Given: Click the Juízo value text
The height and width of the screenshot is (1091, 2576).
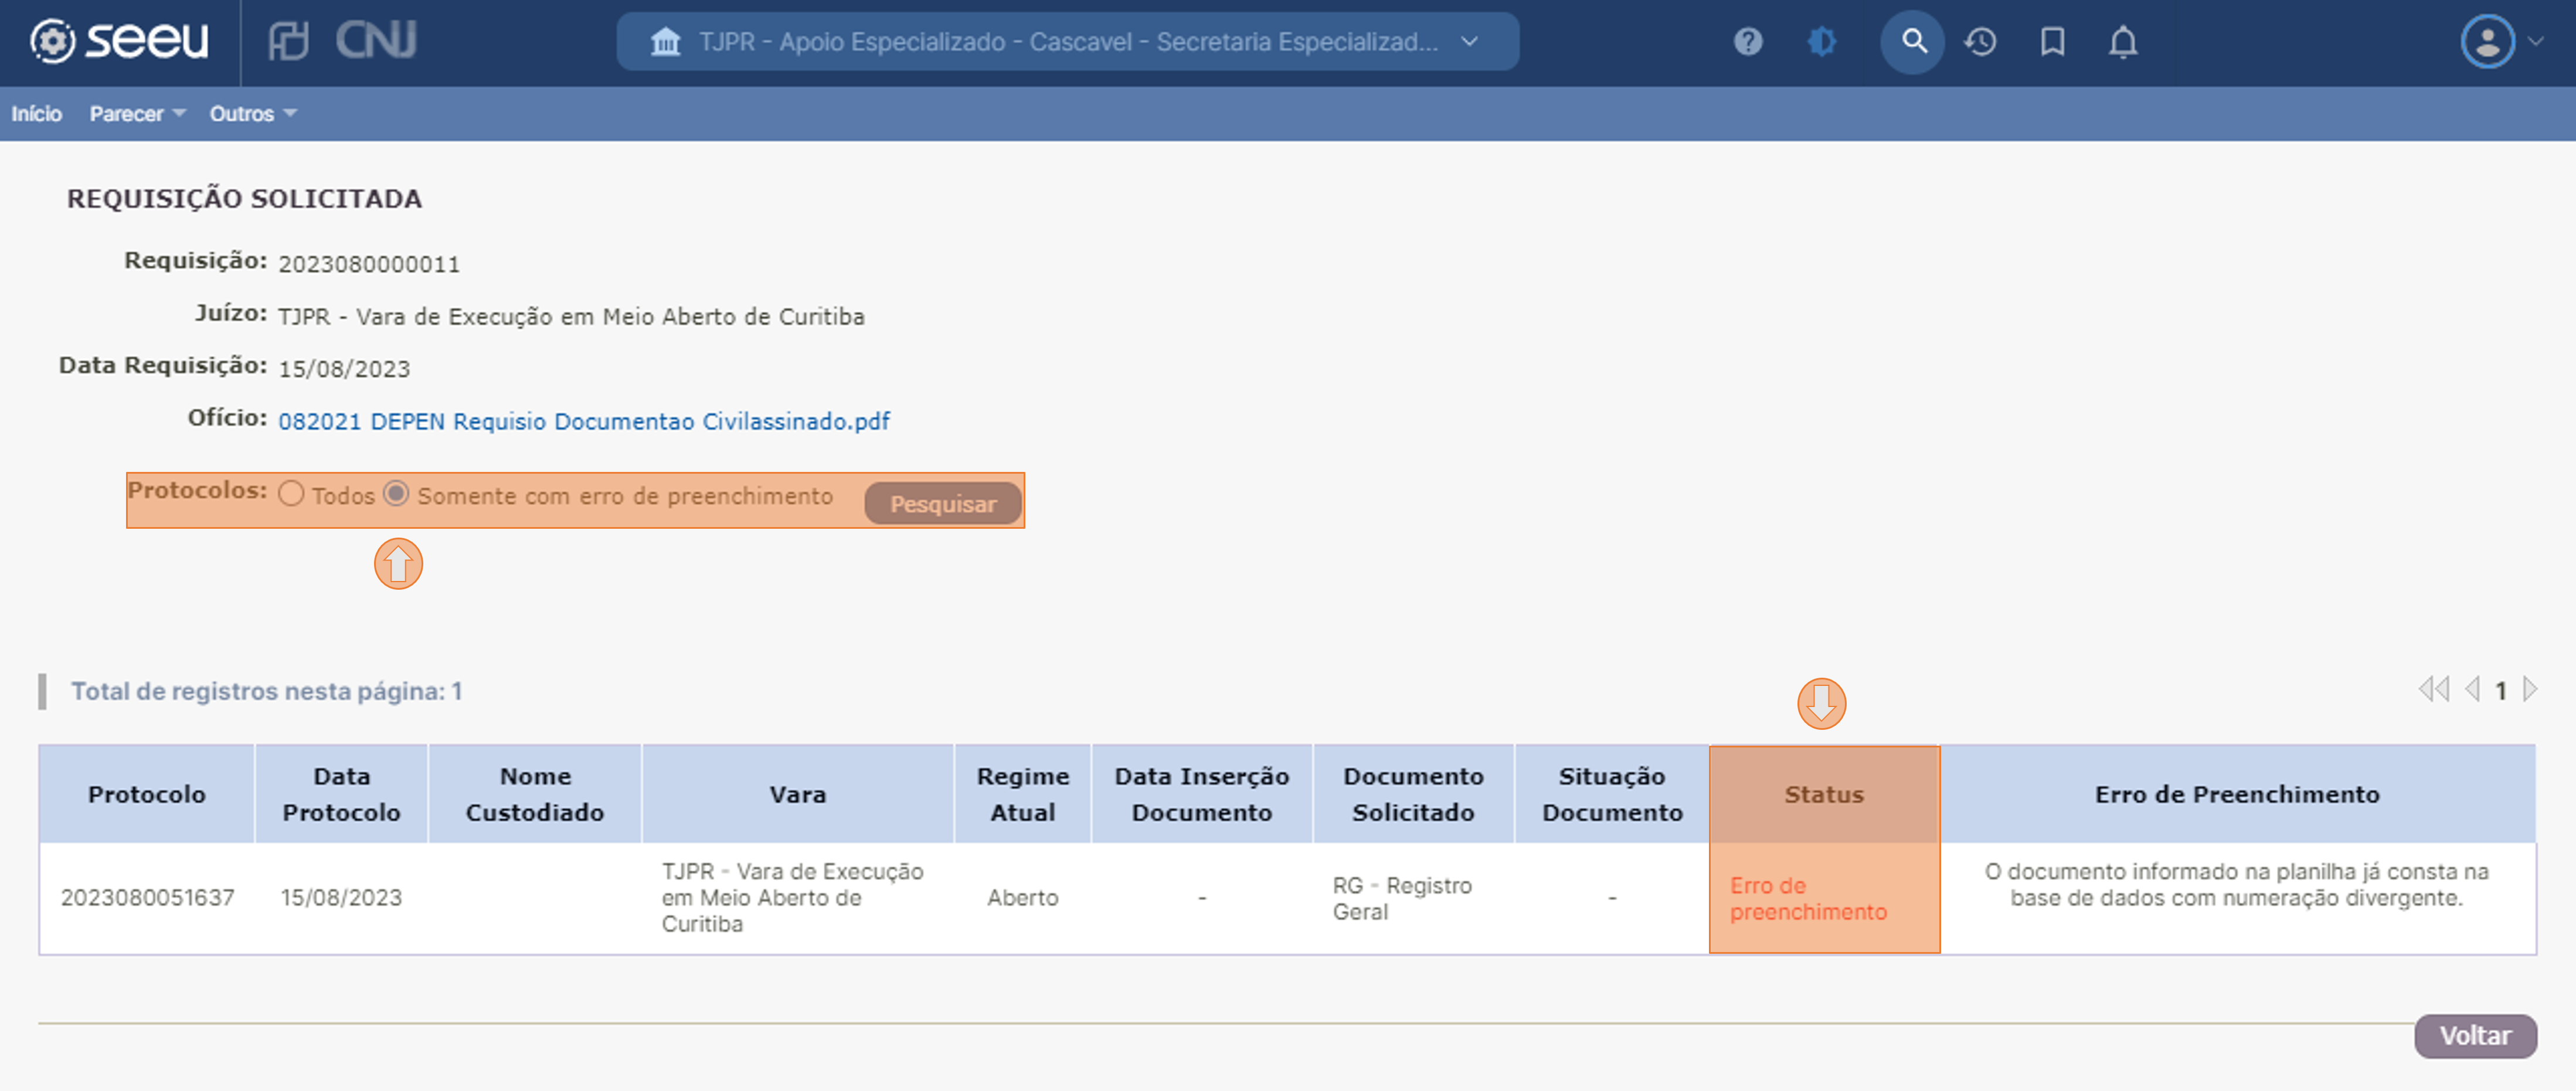Looking at the screenshot, I should pos(571,316).
